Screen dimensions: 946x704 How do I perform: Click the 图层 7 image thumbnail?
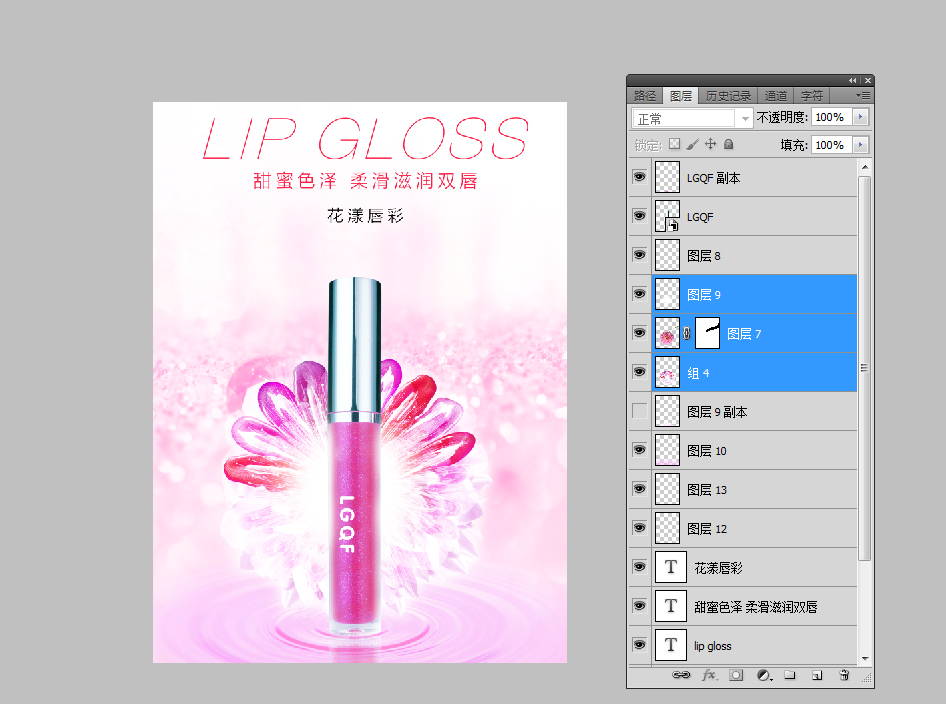[x=667, y=333]
